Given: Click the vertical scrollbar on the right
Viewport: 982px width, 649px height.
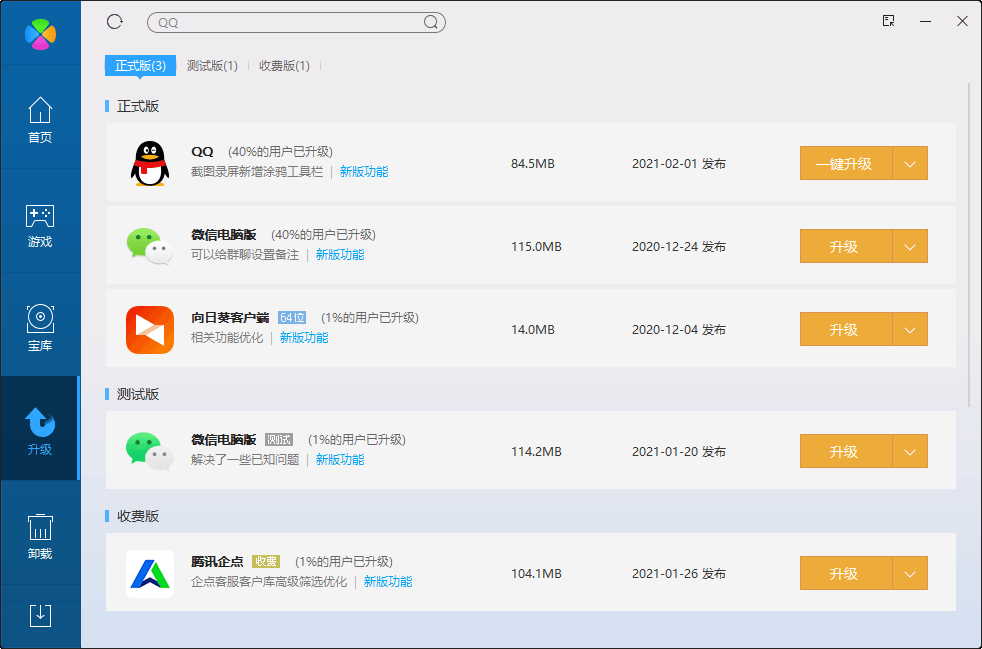Looking at the screenshot, I should coord(969,240).
